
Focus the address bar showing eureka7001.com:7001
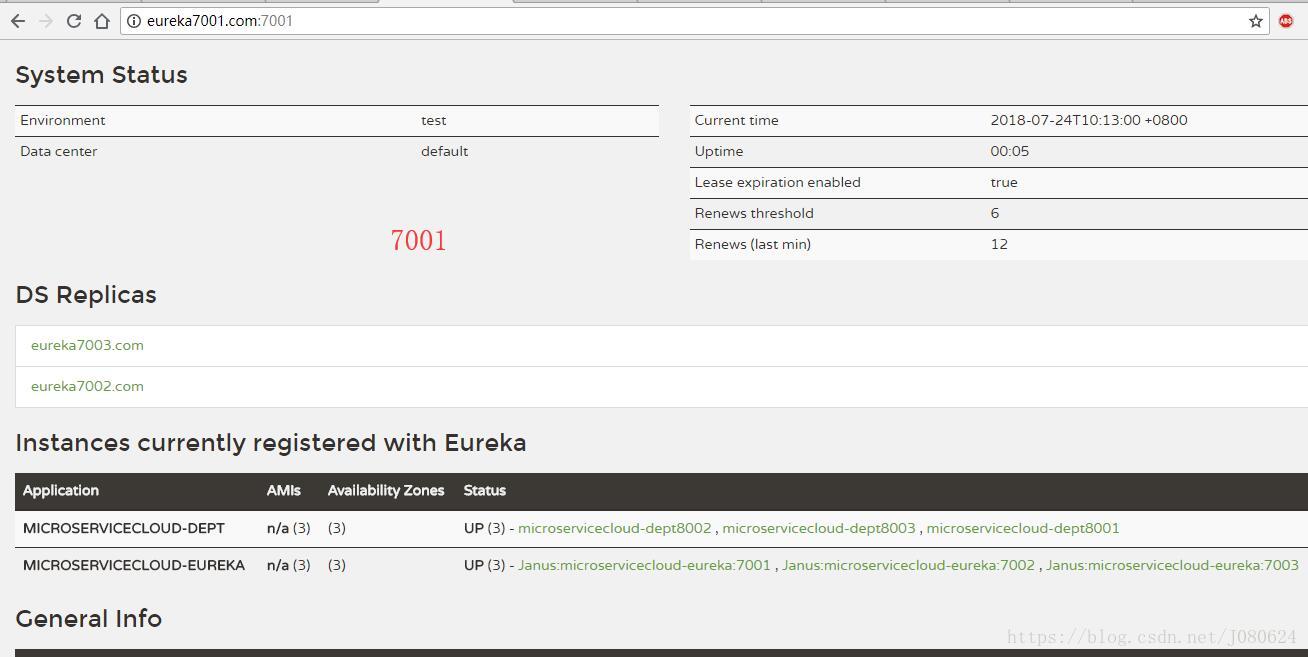pyautogui.click(x=694, y=21)
